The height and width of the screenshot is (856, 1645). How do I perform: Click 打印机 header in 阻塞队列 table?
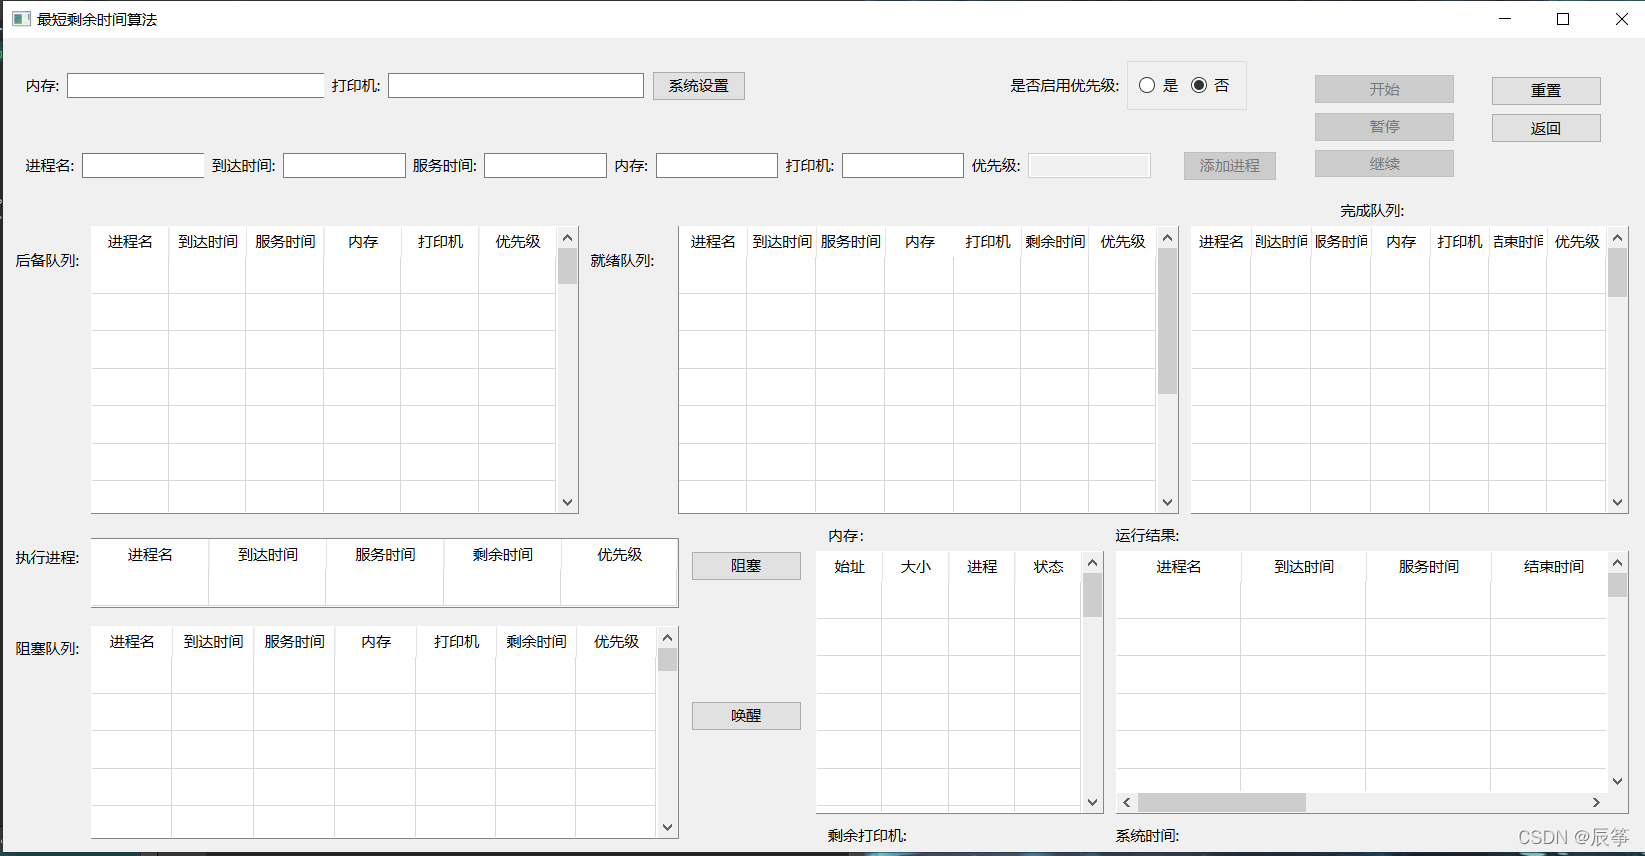click(456, 642)
